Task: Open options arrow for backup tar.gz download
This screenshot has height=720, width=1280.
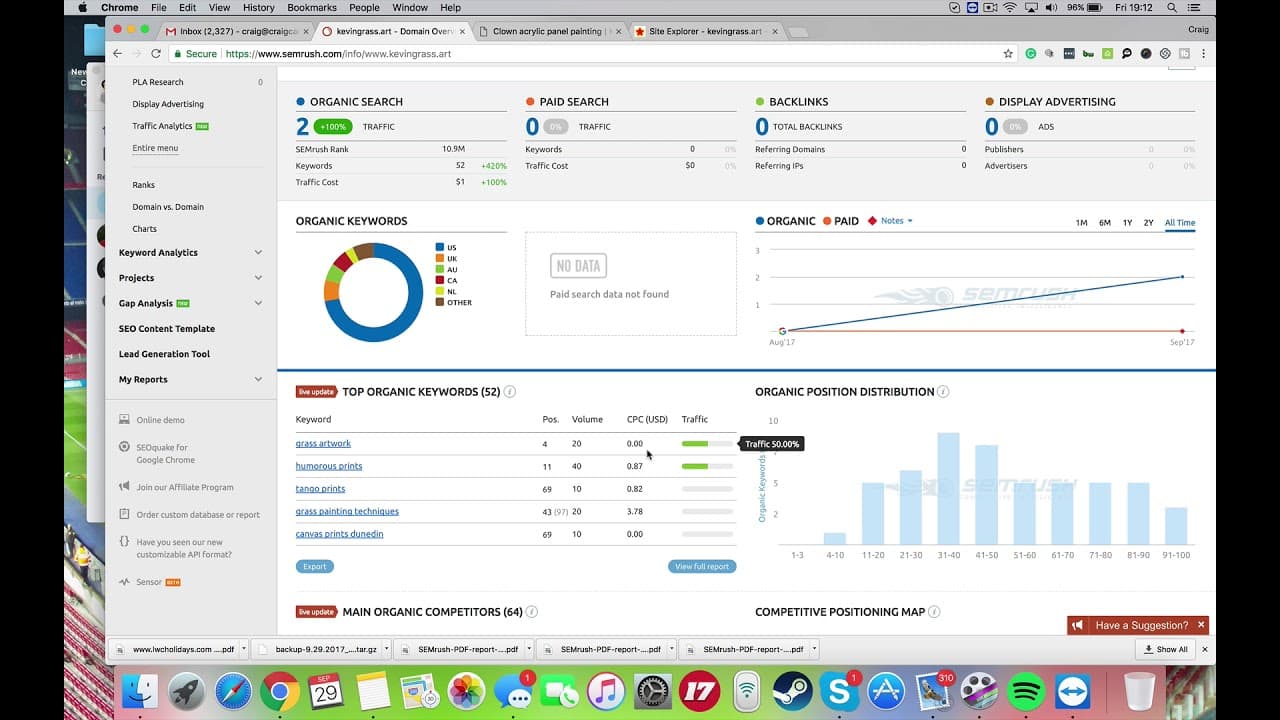Action: pyautogui.click(x=385, y=649)
